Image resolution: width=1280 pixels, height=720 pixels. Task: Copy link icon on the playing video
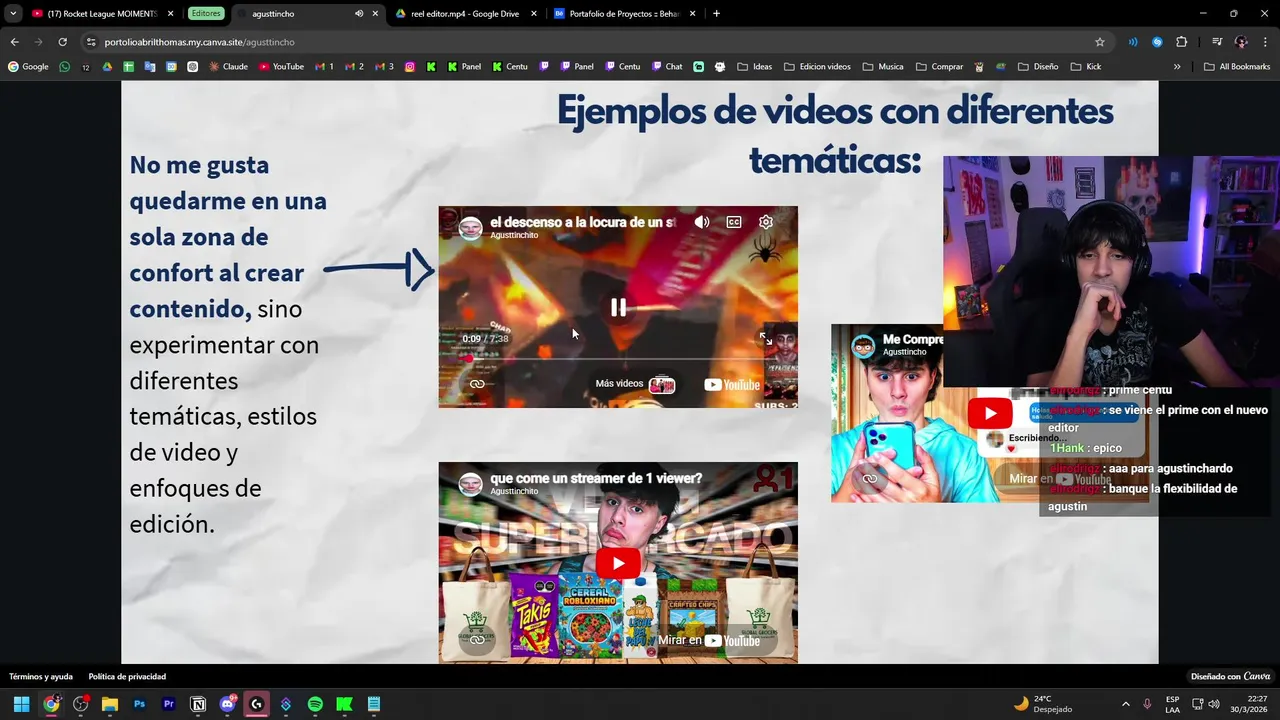click(477, 384)
